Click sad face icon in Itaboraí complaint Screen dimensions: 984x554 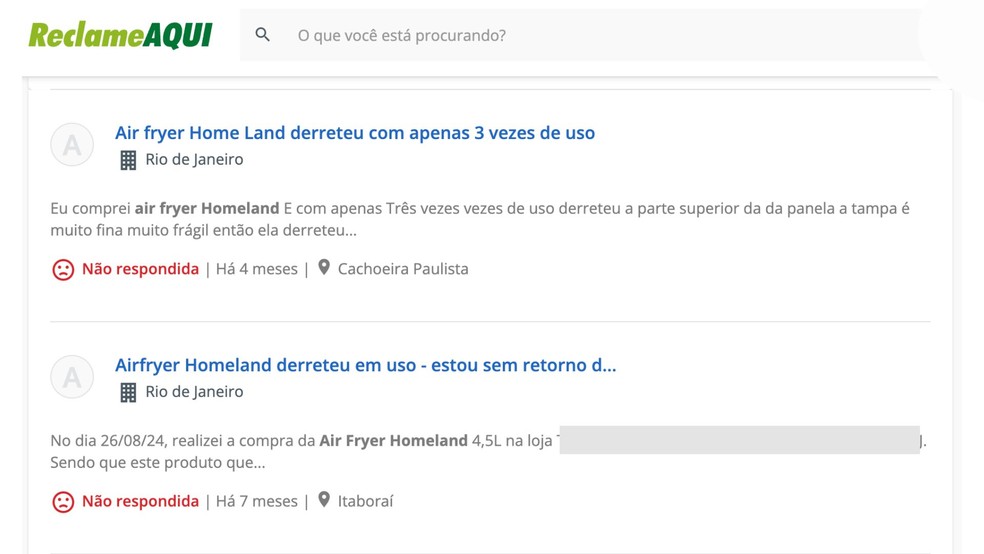[x=63, y=502]
